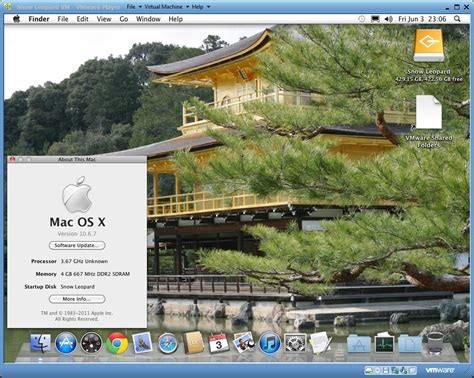Click the 4 GB 667 MHz DDR2 SDRAM text

[95, 274]
